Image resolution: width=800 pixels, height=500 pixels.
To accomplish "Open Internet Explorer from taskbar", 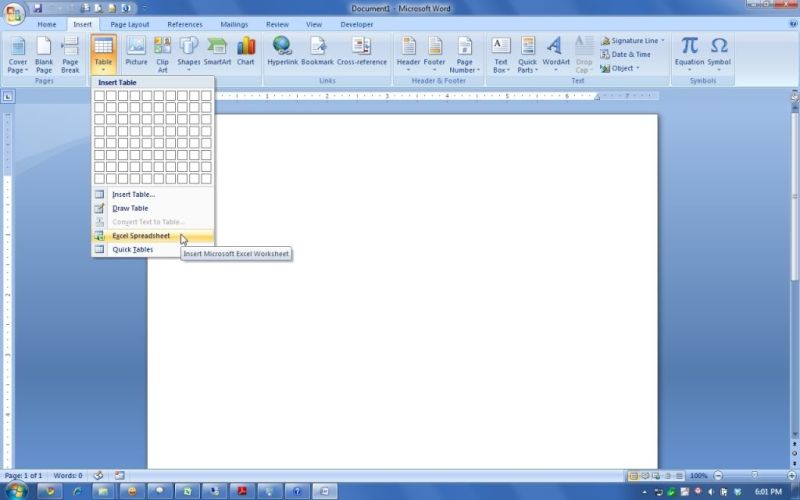I will [77, 491].
